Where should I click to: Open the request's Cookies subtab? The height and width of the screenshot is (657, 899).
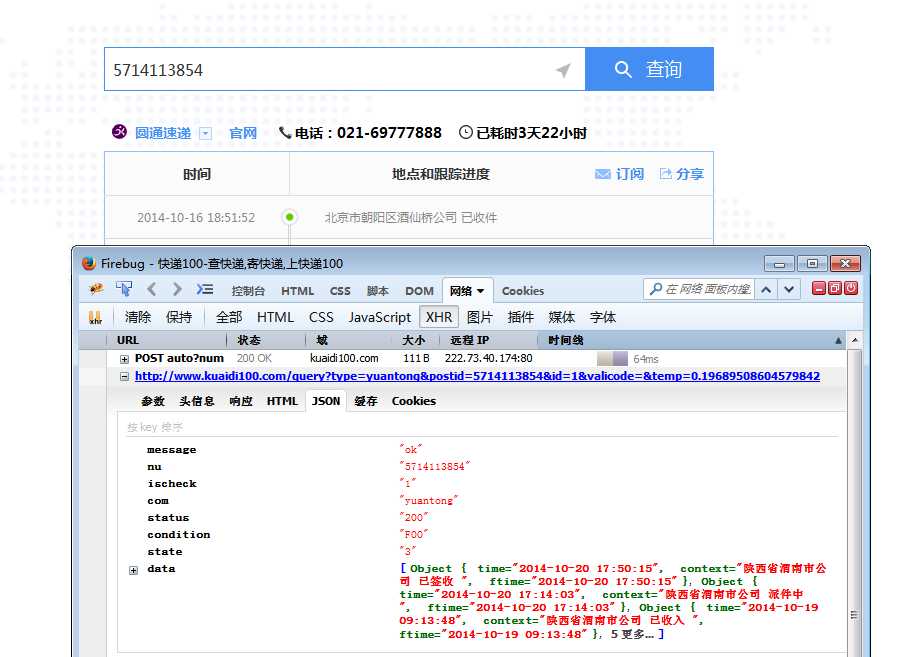tap(413, 401)
